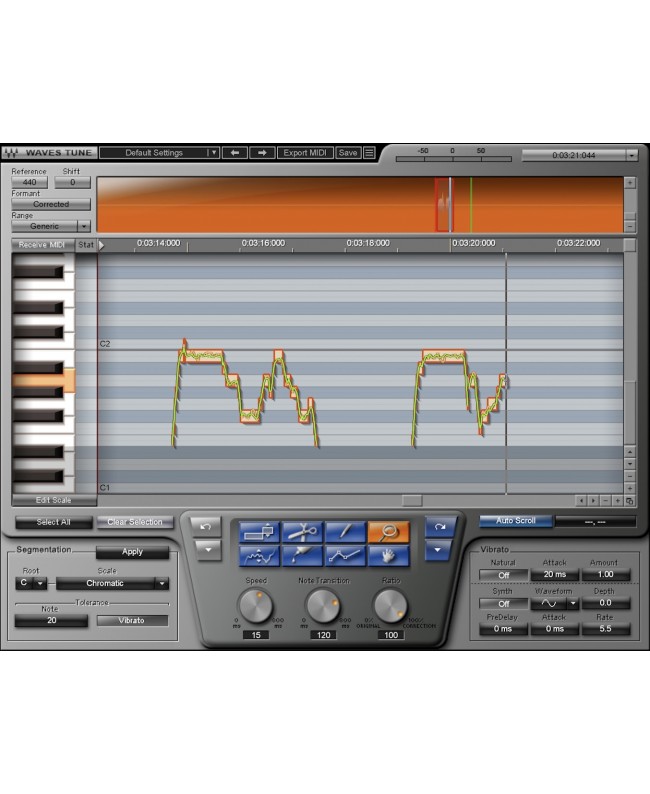Click the synth vibrato Rate 5.5 field
This screenshot has height=794, width=650.
point(605,629)
